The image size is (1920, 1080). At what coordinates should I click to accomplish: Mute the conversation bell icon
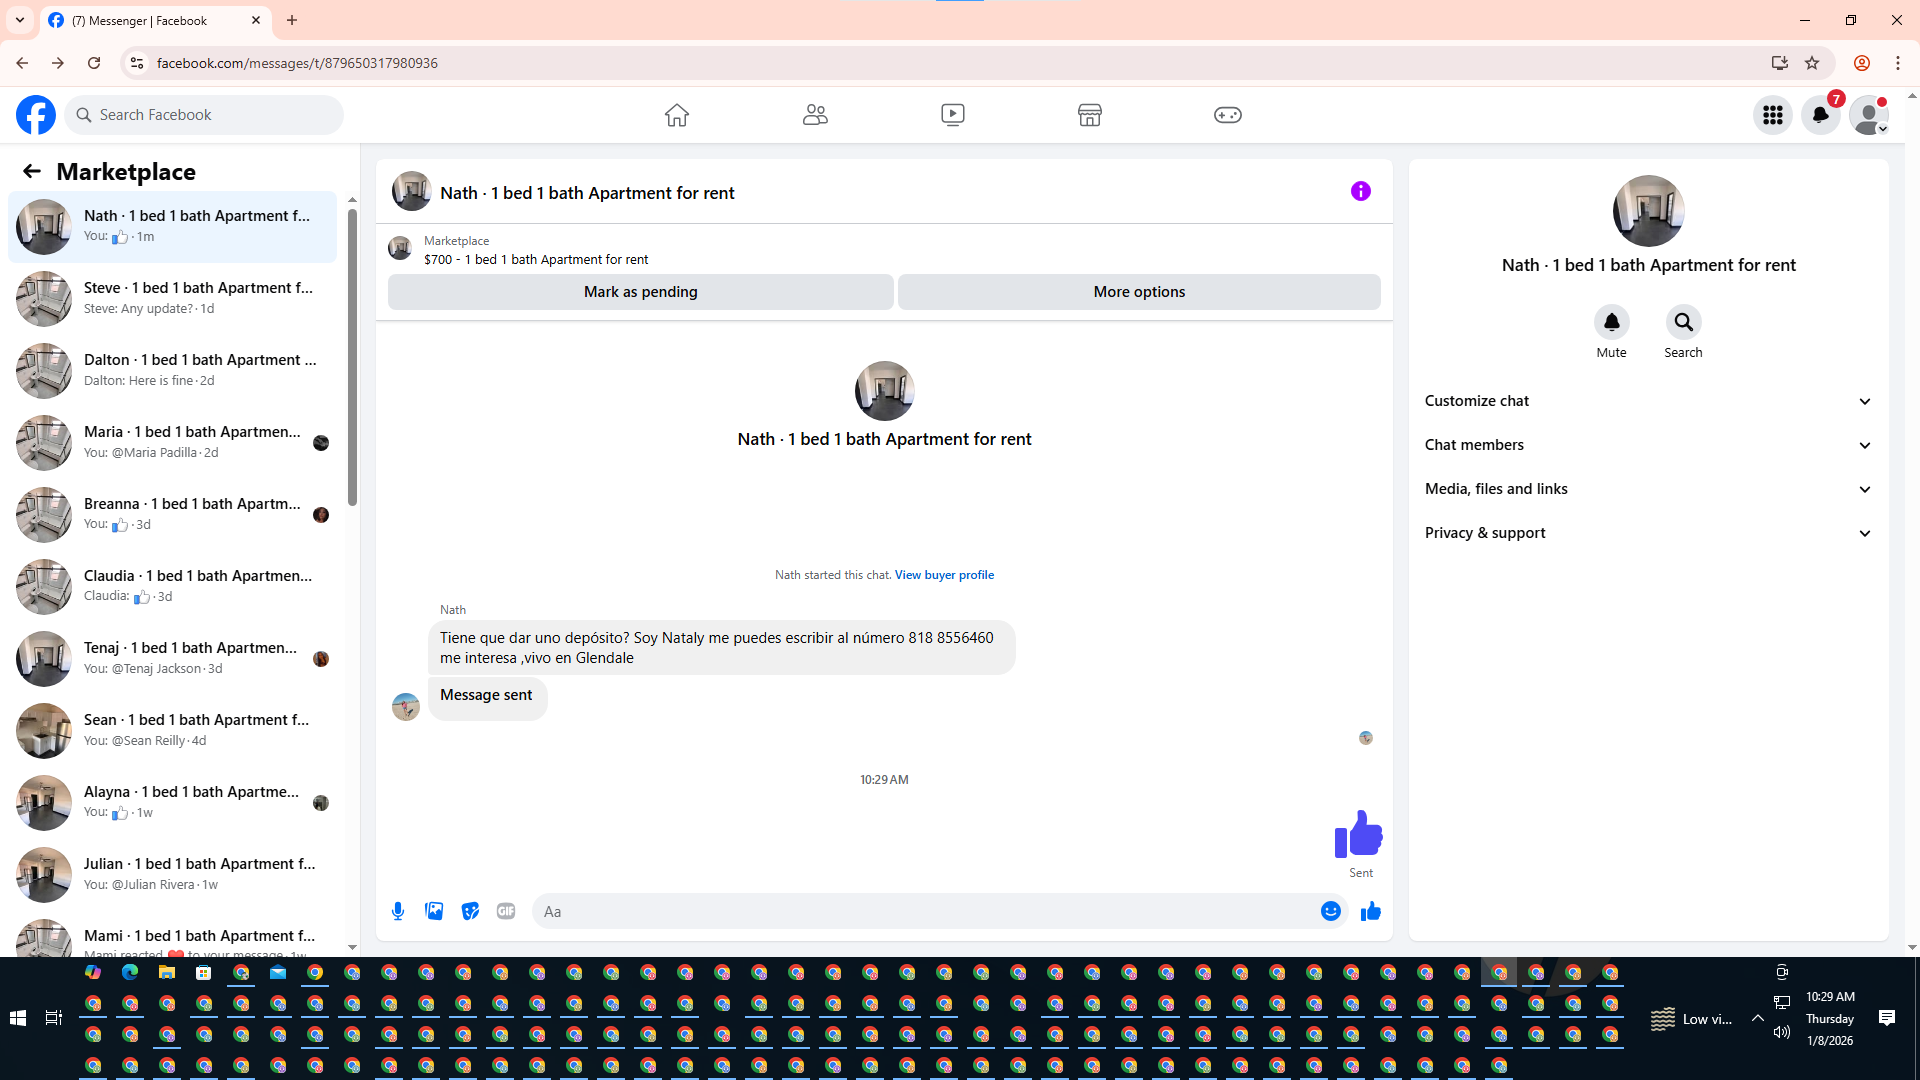point(1612,322)
